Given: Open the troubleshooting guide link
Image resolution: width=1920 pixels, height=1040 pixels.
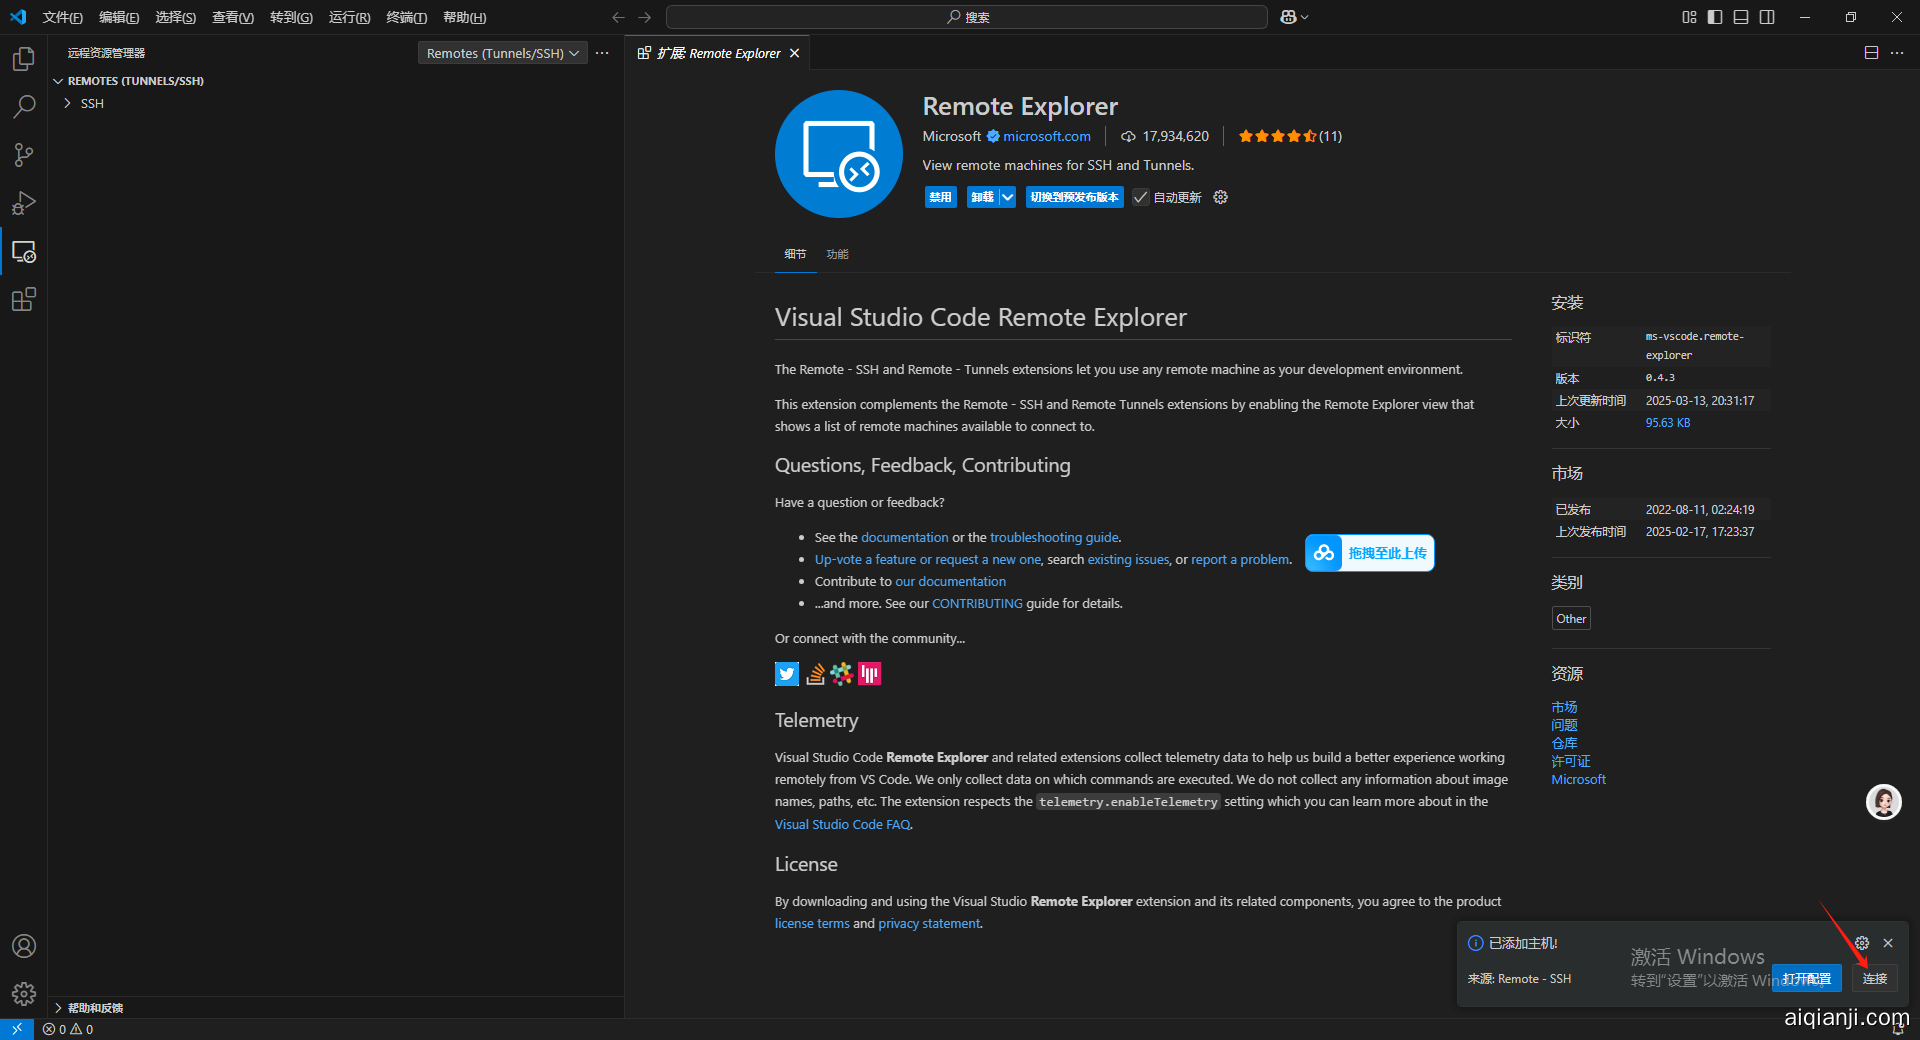Looking at the screenshot, I should pos(1054,537).
